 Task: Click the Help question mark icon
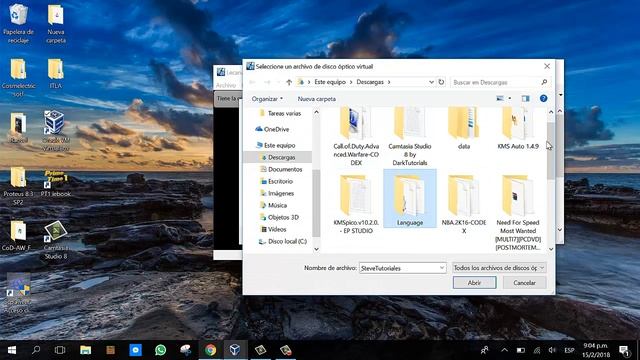(543, 98)
